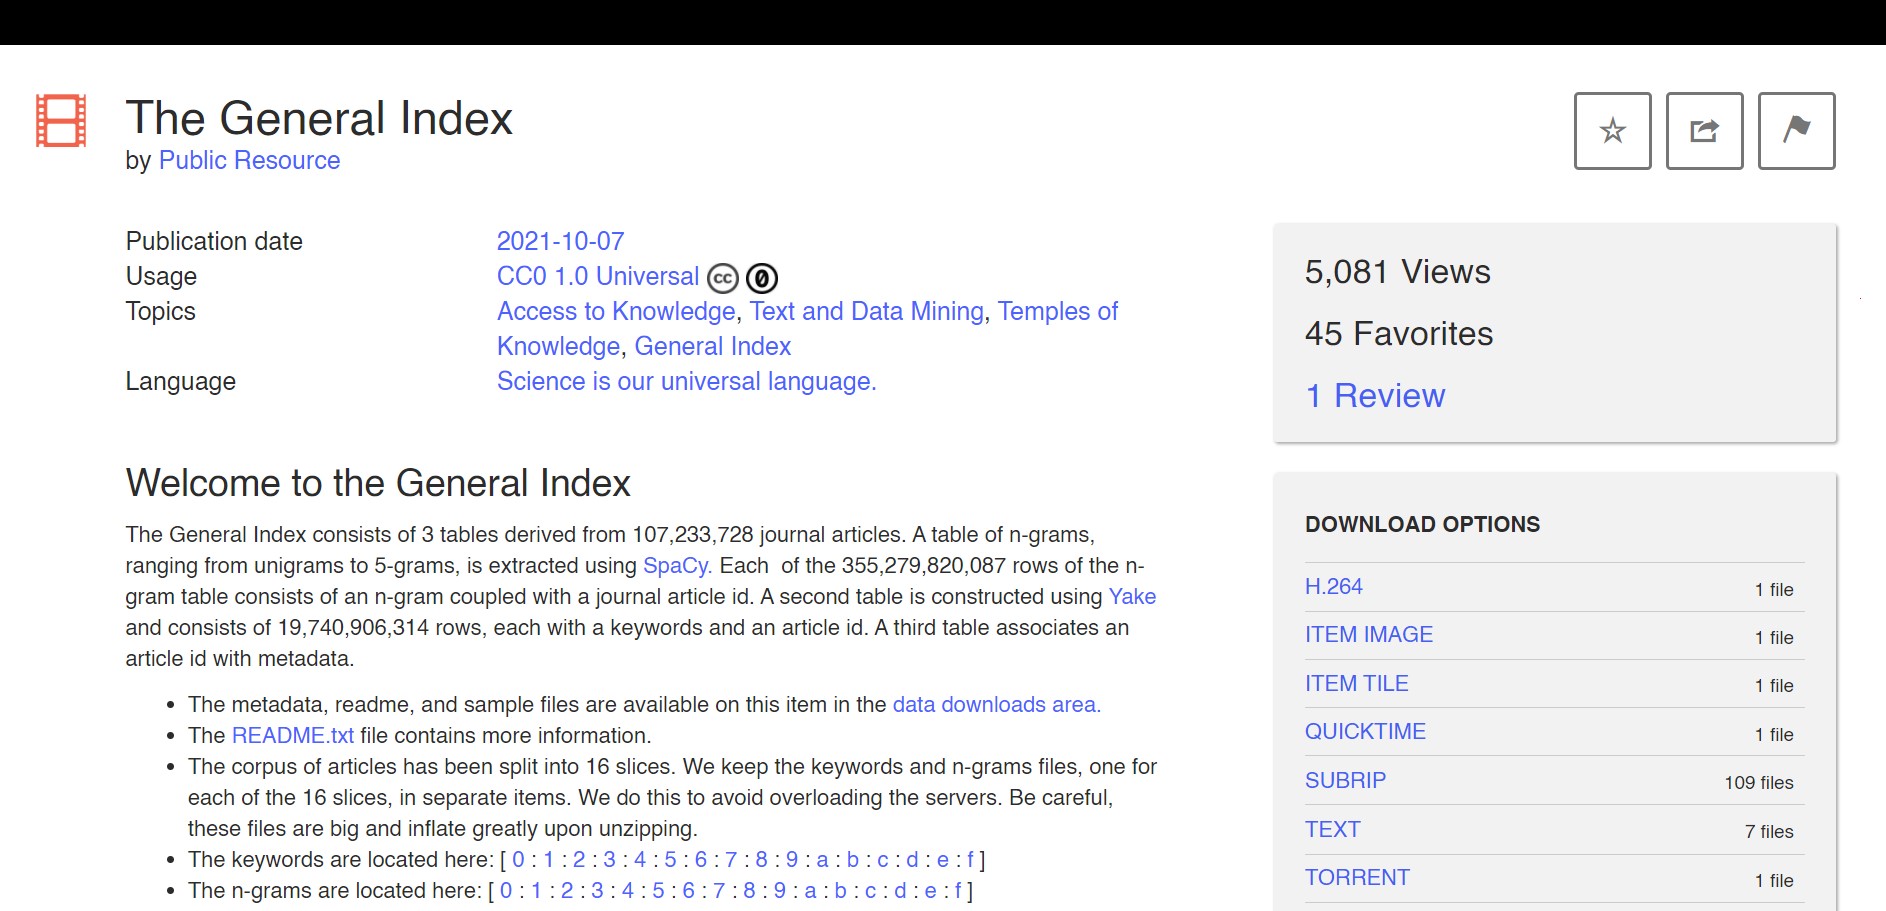Select the Access to Knowledge topic

(616, 311)
